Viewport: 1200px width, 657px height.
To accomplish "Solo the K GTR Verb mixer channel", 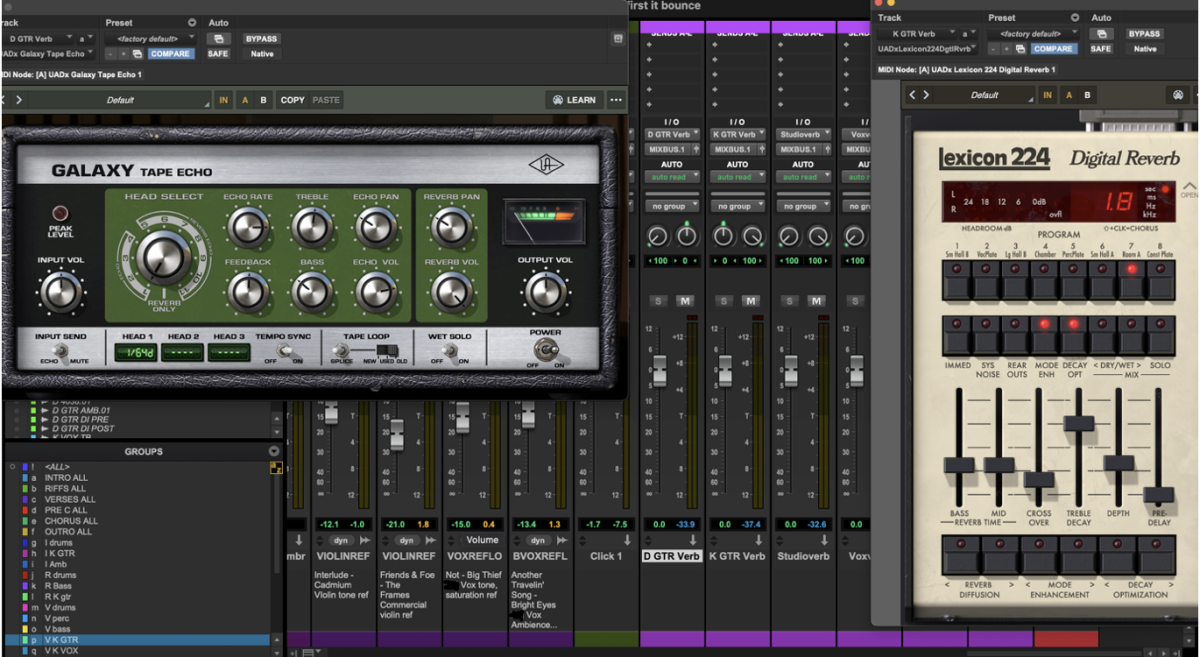I will click(x=724, y=301).
